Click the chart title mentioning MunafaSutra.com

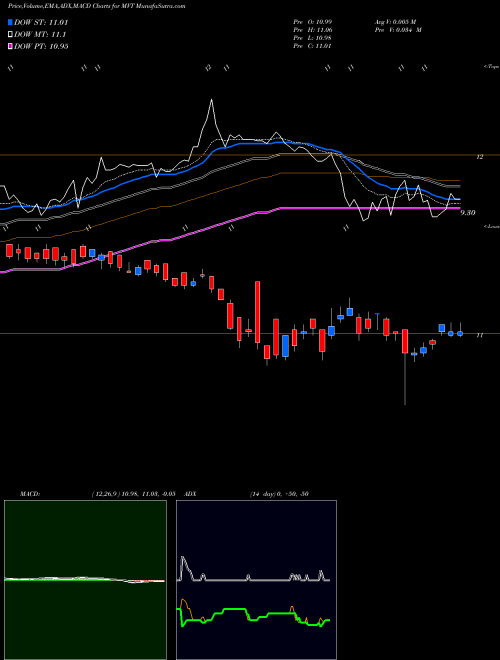click(x=97, y=6)
